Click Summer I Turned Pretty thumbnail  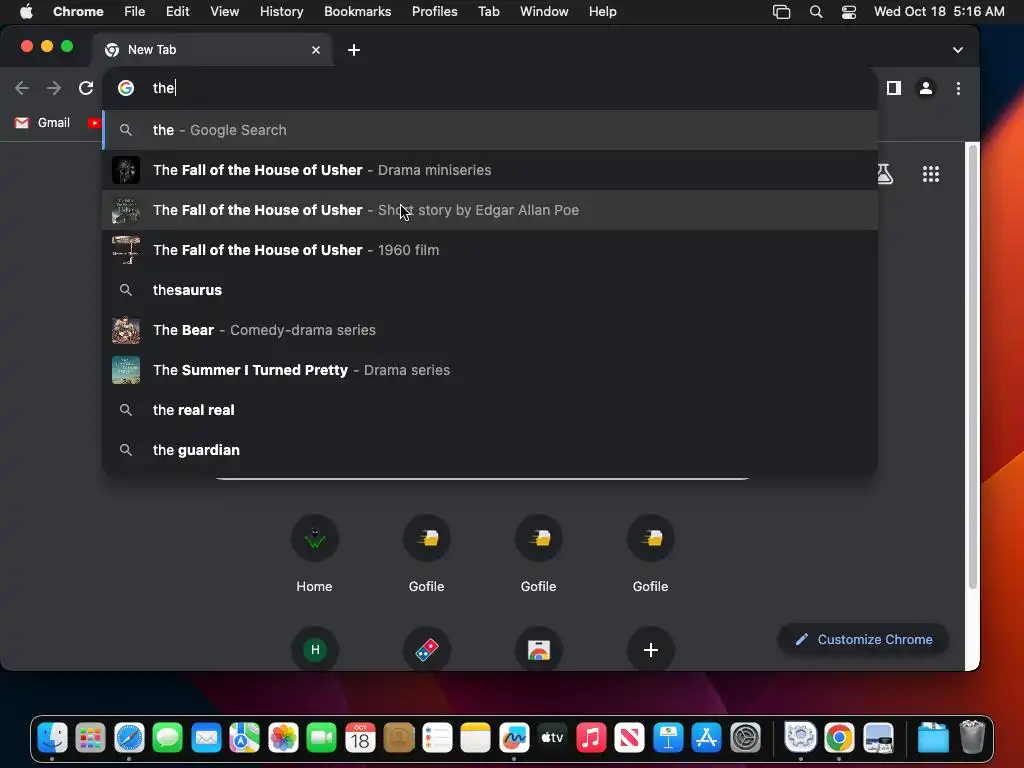pyautogui.click(x=125, y=370)
